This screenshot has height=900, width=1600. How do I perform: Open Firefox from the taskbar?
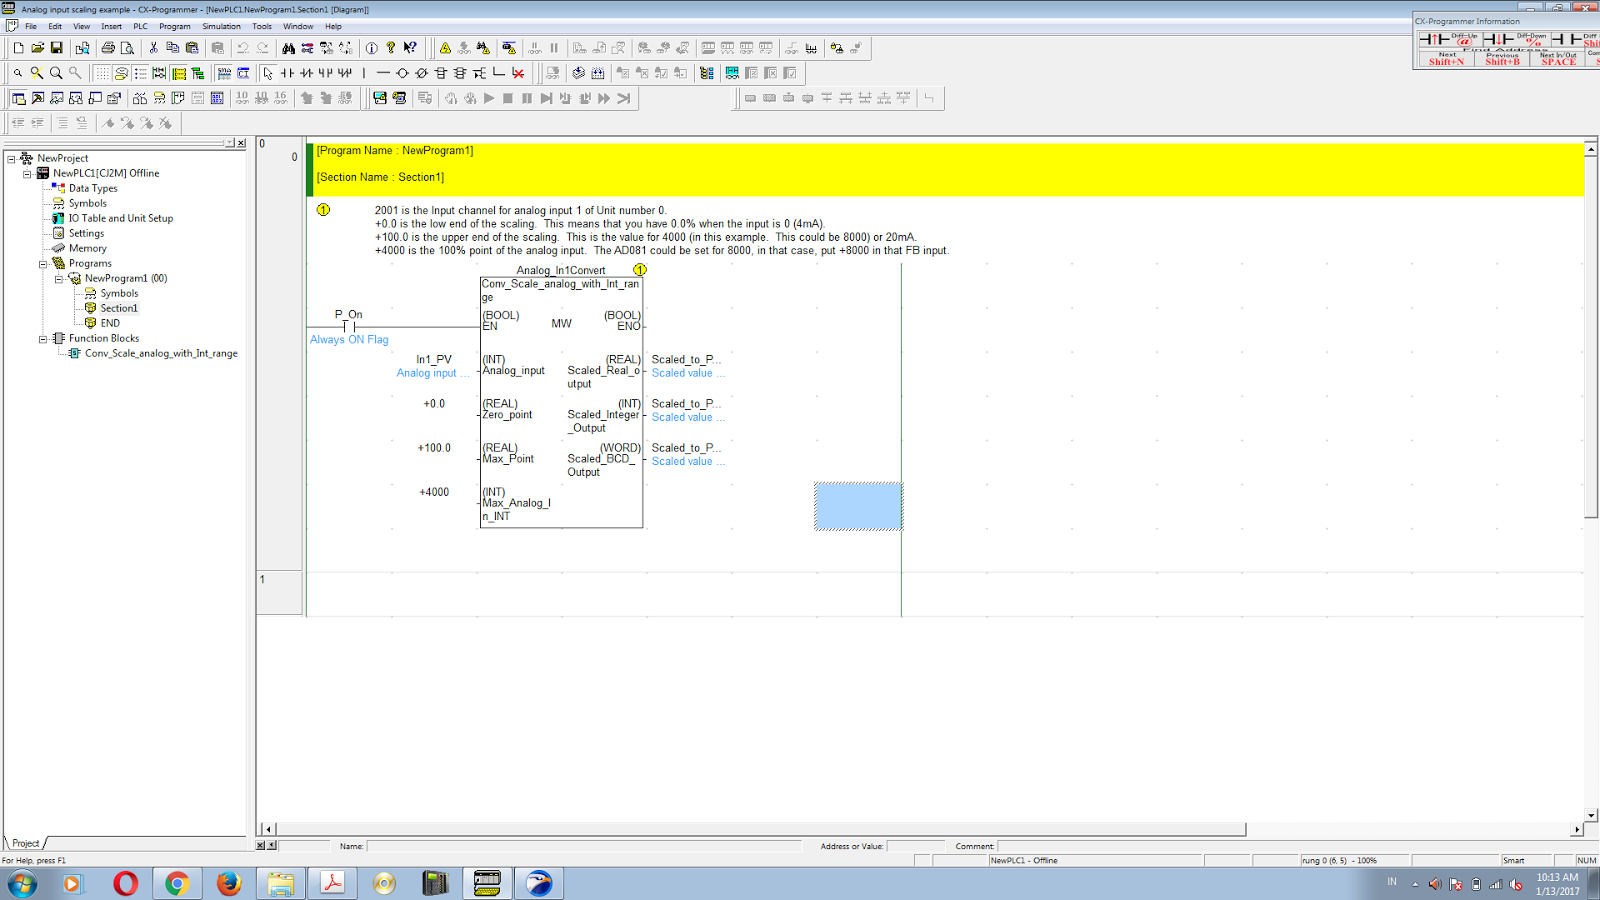(x=229, y=884)
